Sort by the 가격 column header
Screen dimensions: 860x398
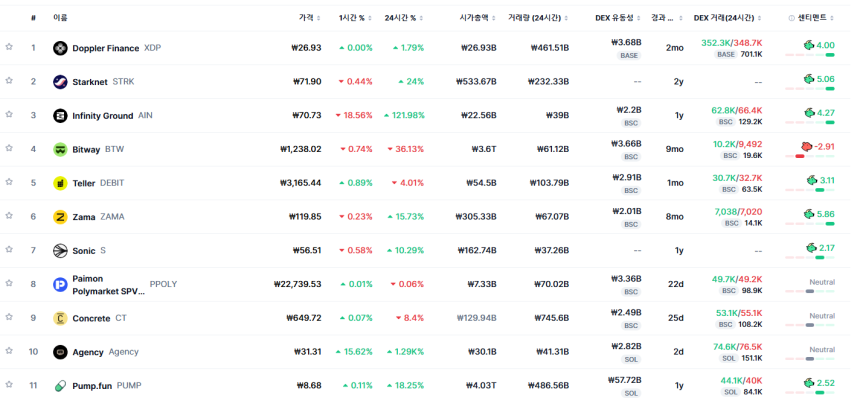point(309,18)
